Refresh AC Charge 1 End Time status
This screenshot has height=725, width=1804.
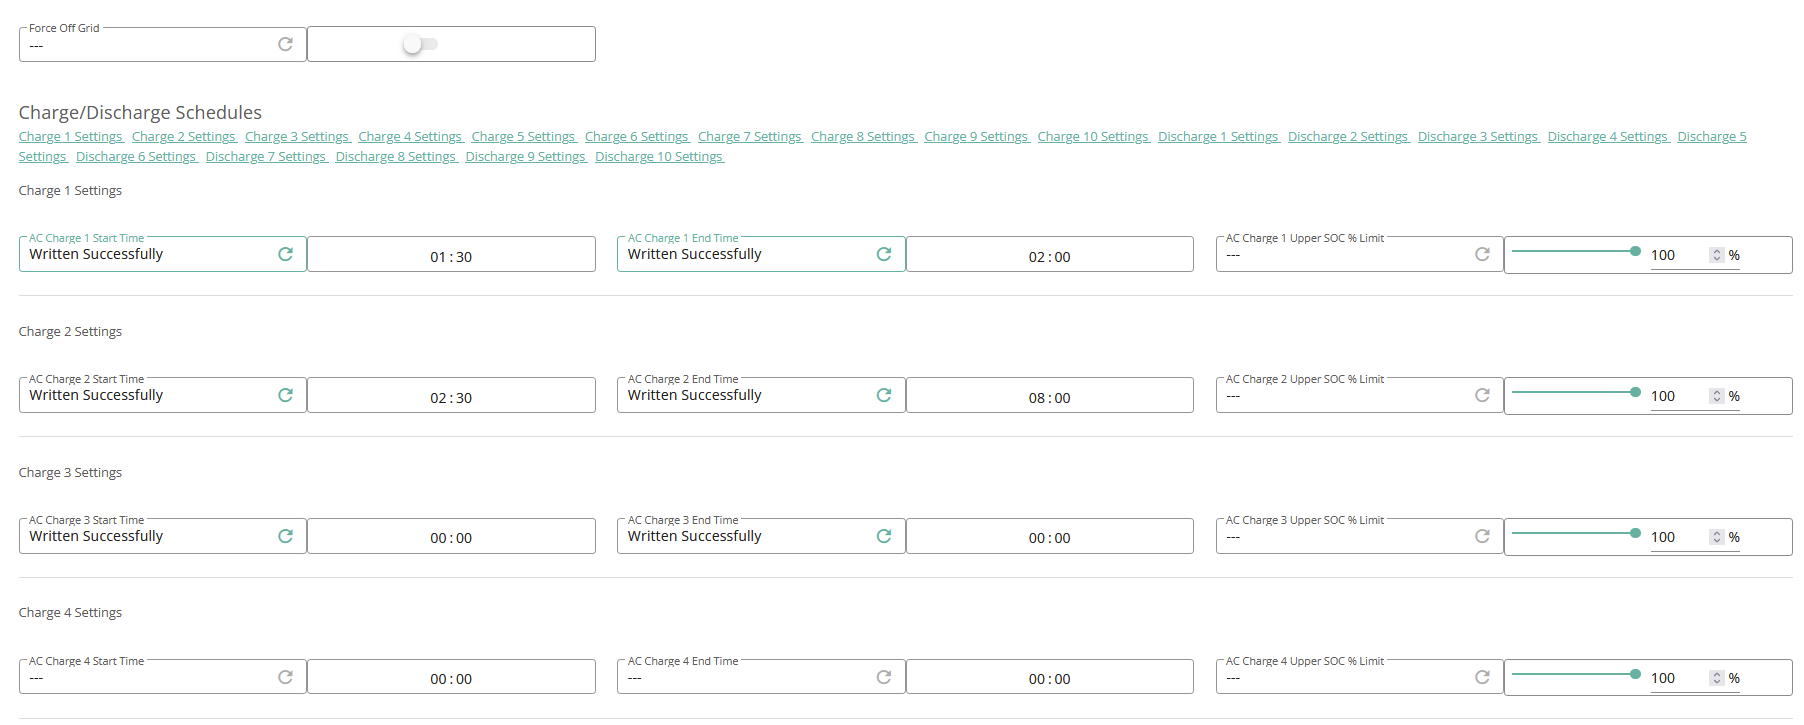pyautogui.click(x=884, y=254)
